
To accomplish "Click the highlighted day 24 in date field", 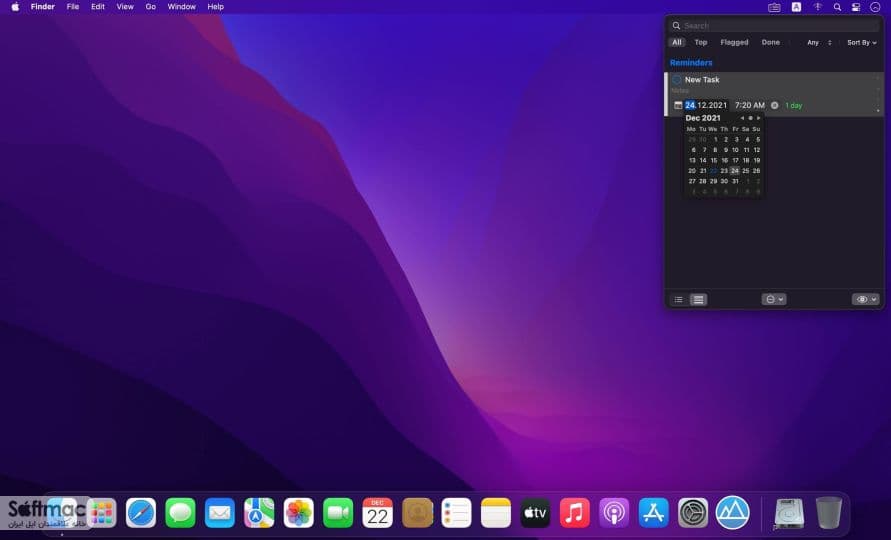I will 690,105.
